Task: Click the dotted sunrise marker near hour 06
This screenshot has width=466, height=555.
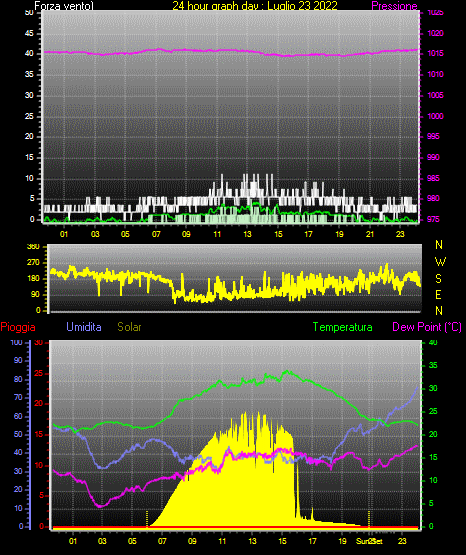Action: [x=147, y=519]
